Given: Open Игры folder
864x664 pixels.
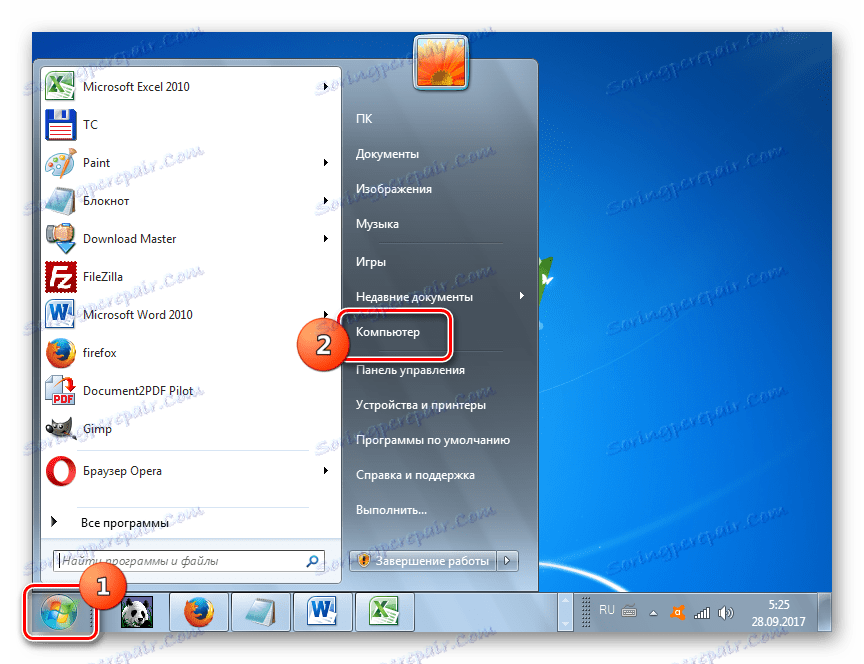Looking at the screenshot, I should pos(370,262).
